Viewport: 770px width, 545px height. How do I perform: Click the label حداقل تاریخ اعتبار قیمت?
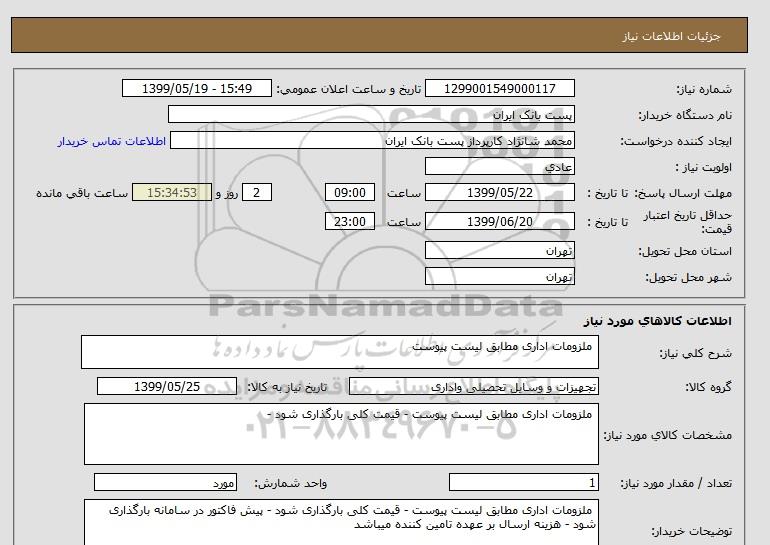(x=688, y=222)
